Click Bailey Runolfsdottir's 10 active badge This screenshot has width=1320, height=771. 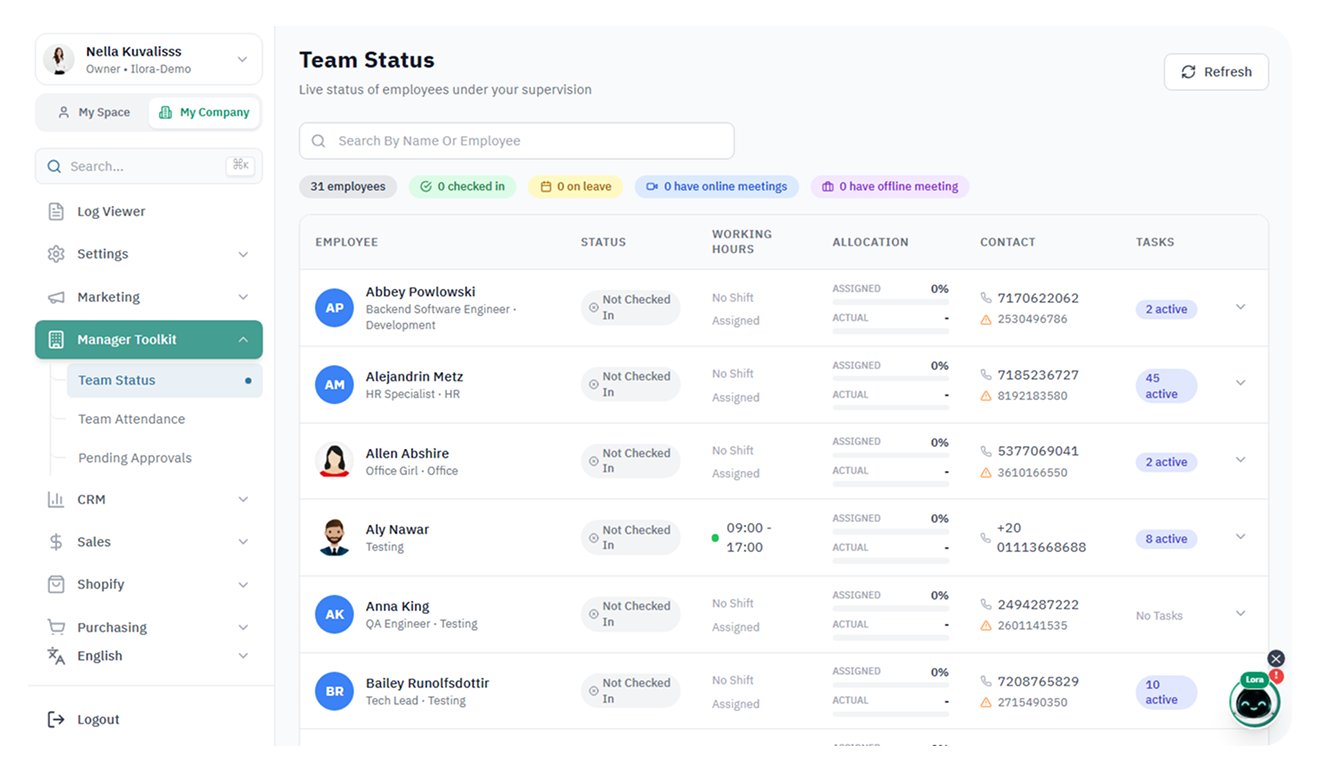point(1166,692)
